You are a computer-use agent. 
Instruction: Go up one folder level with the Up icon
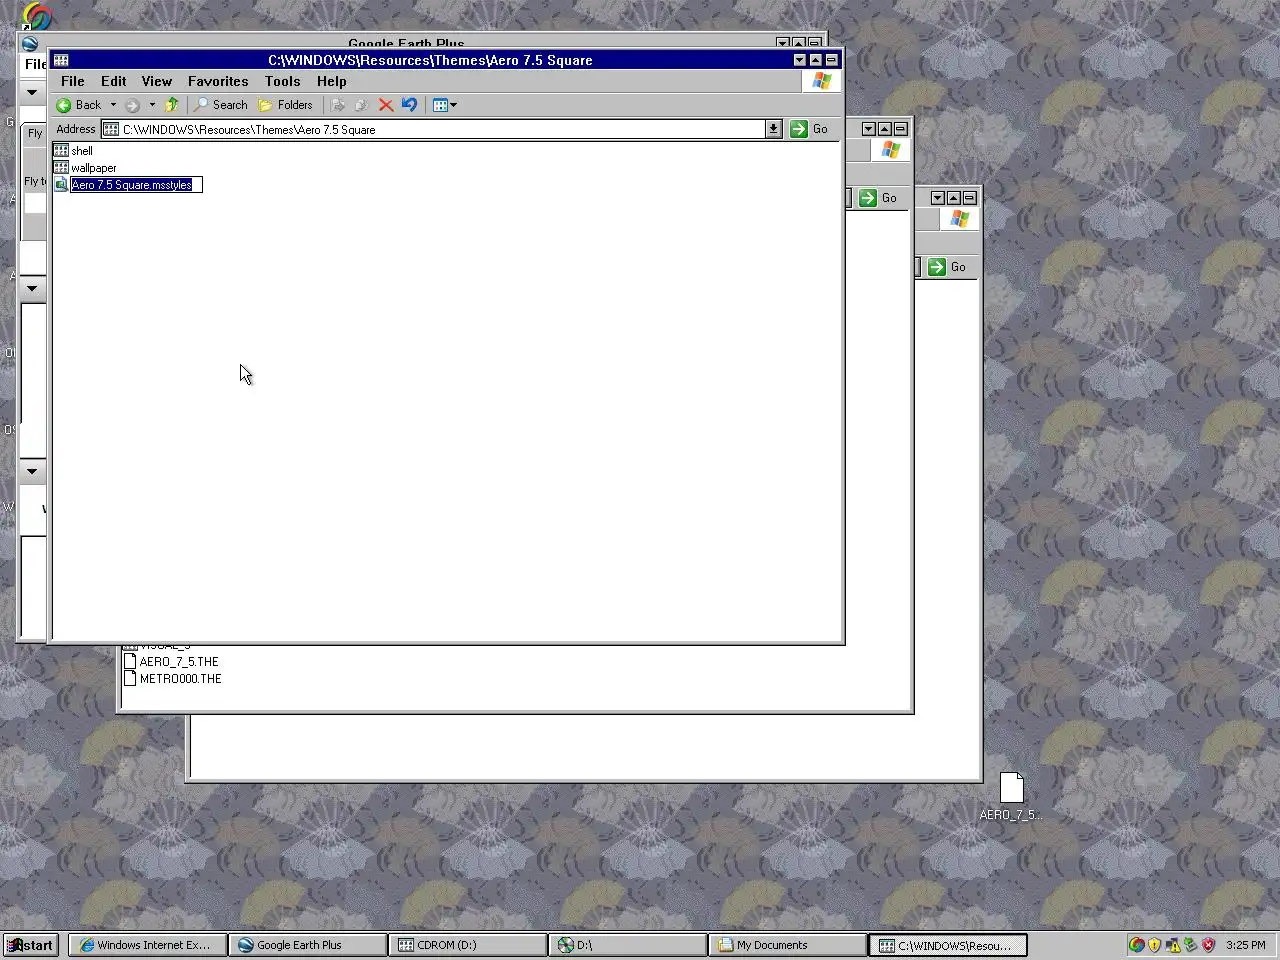coord(172,105)
